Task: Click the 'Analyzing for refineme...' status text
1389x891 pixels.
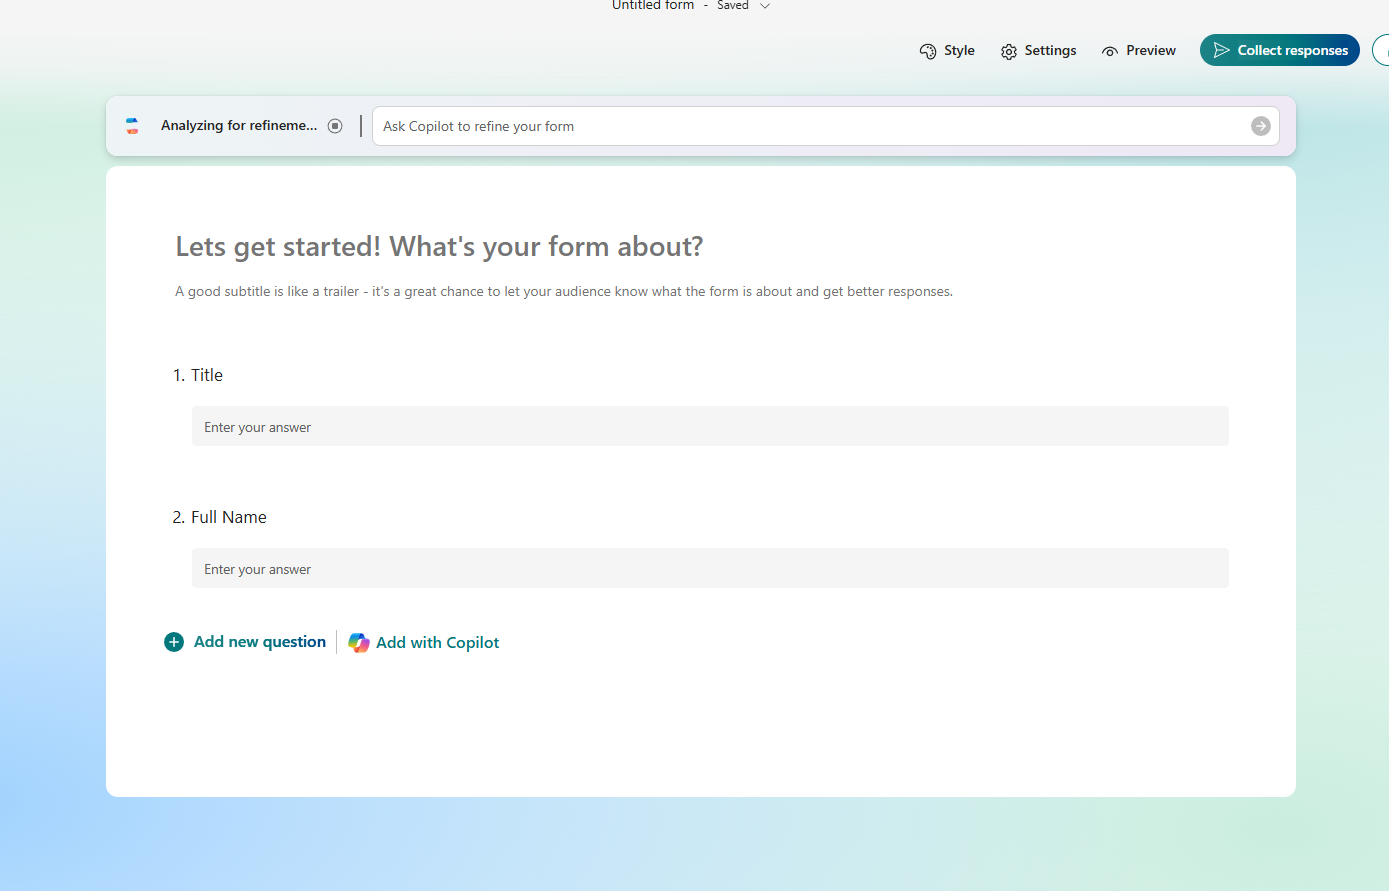Action: pyautogui.click(x=239, y=126)
